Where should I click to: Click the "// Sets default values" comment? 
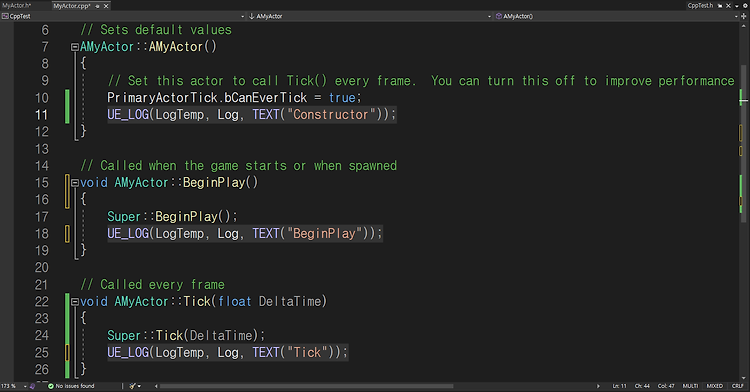(x=156, y=30)
